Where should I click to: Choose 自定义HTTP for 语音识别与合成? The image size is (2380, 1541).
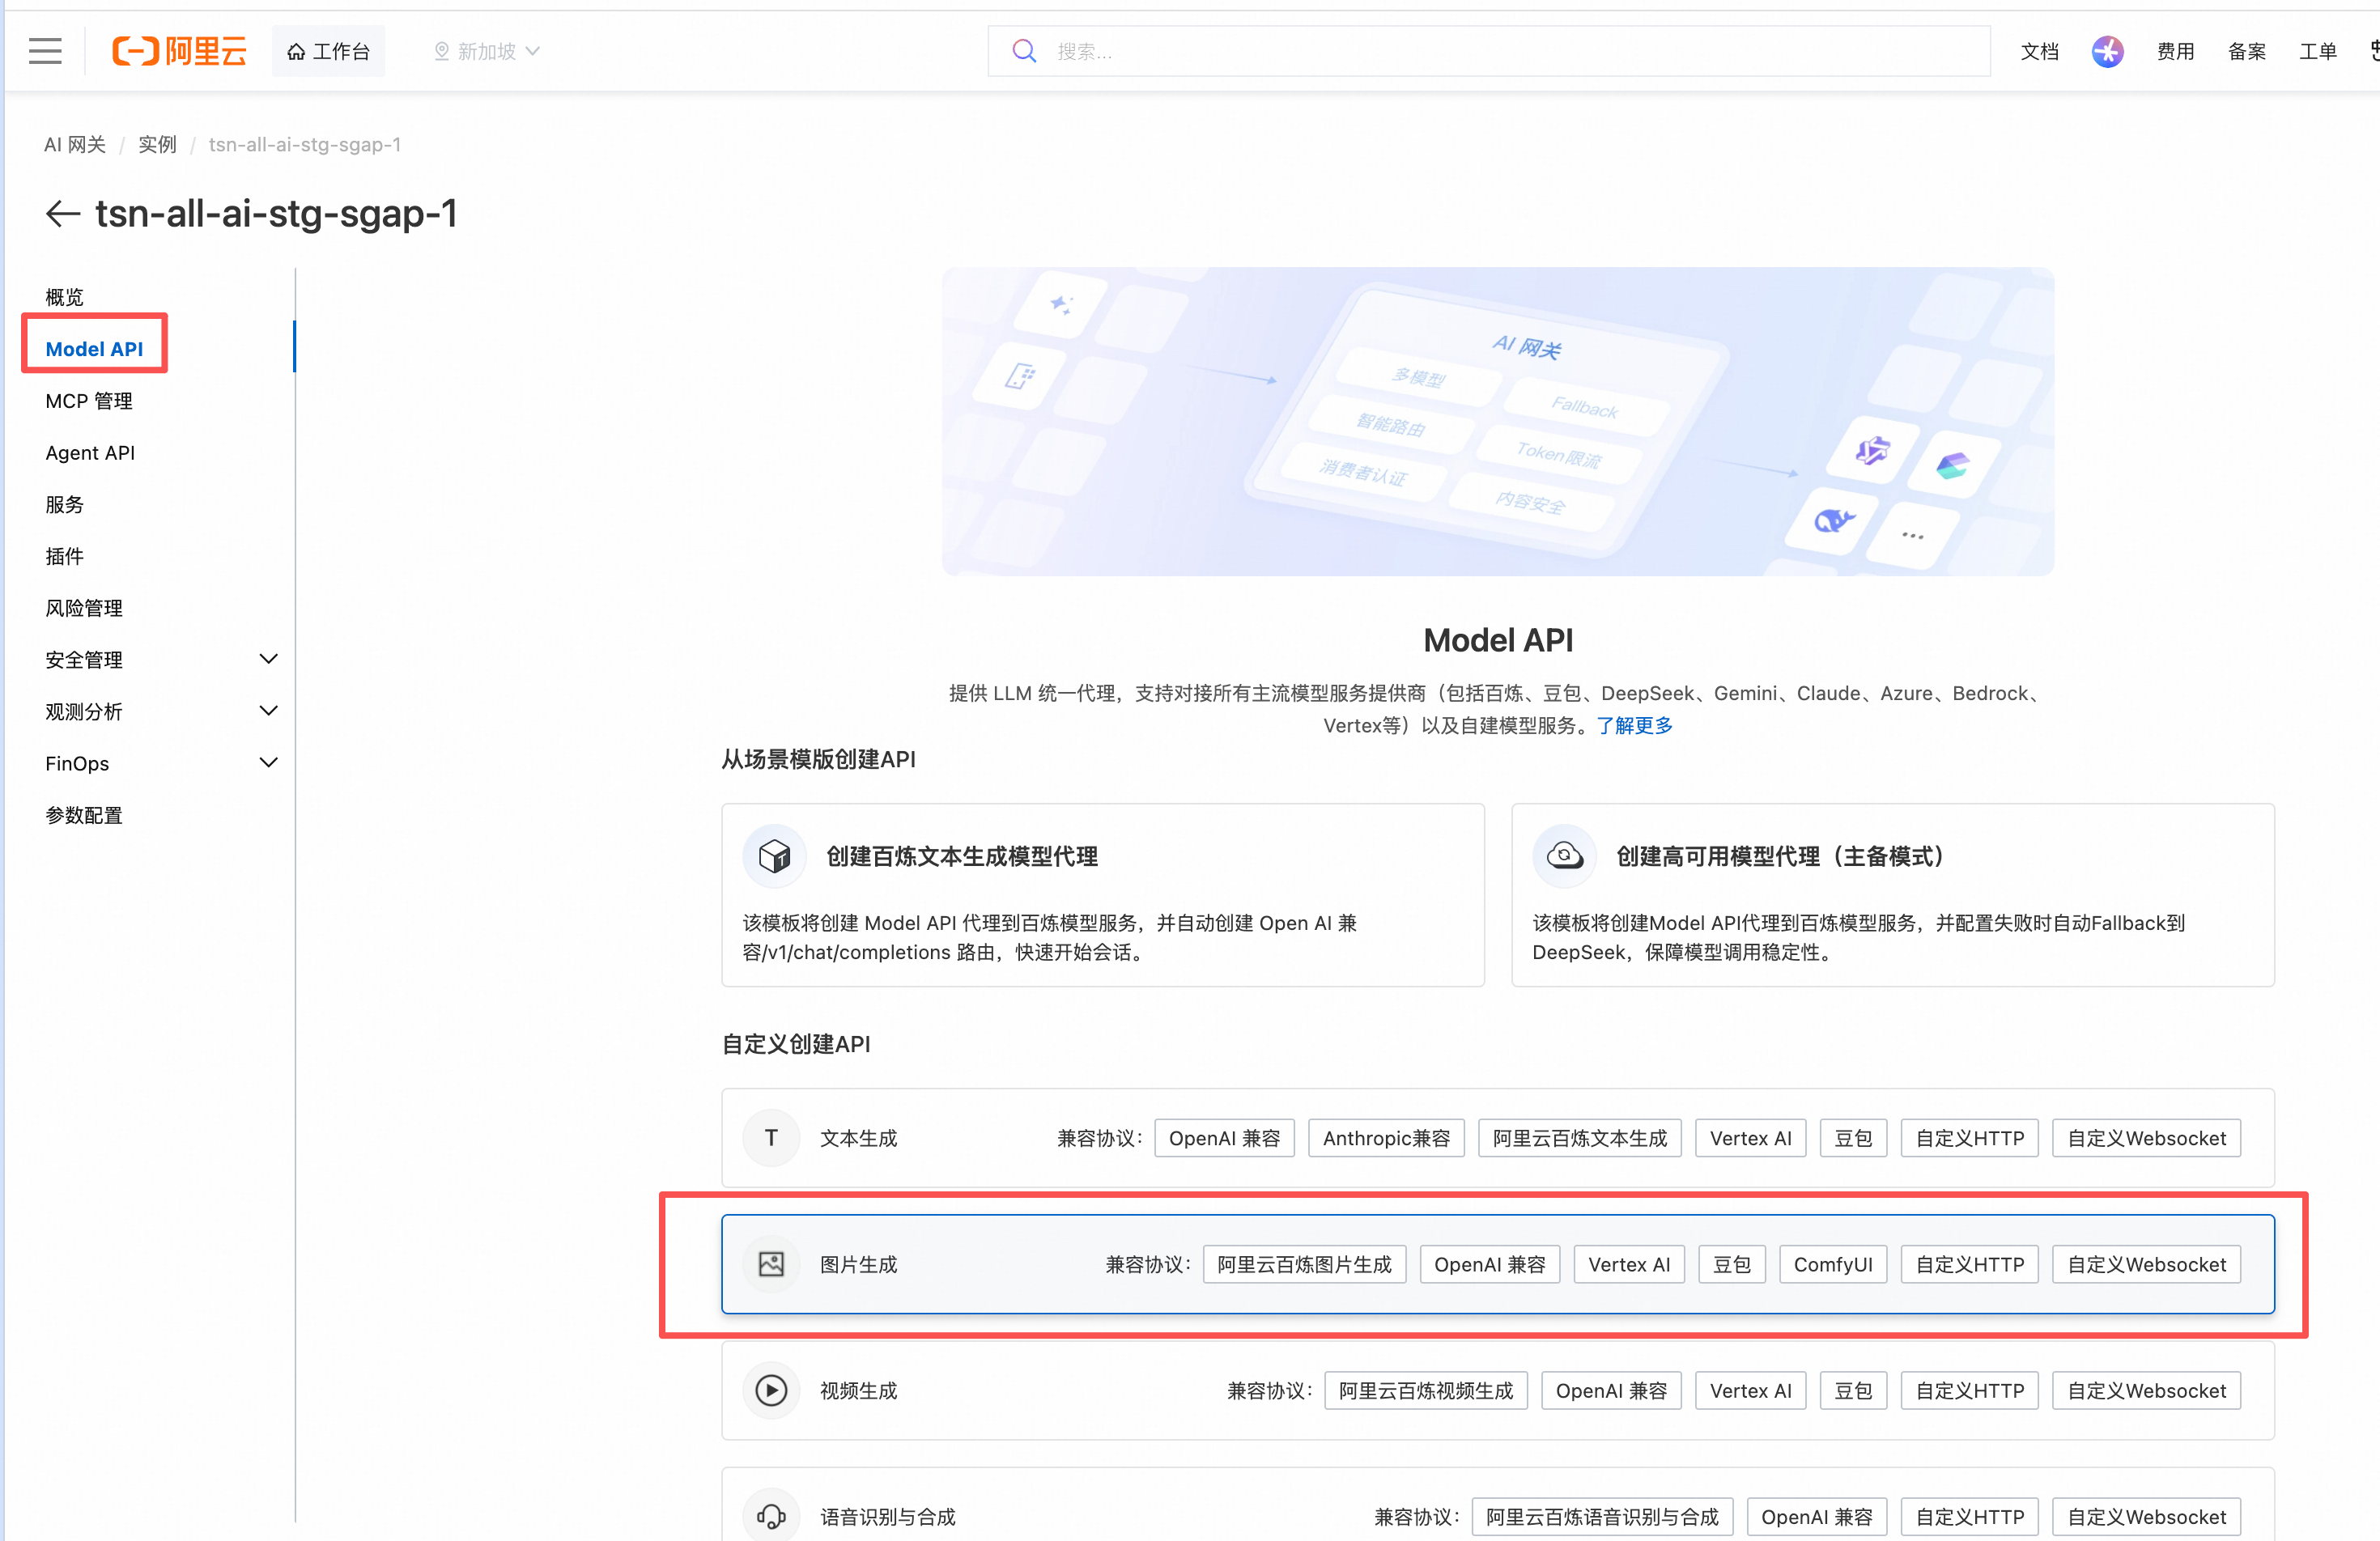pyautogui.click(x=1970, y=1516)
